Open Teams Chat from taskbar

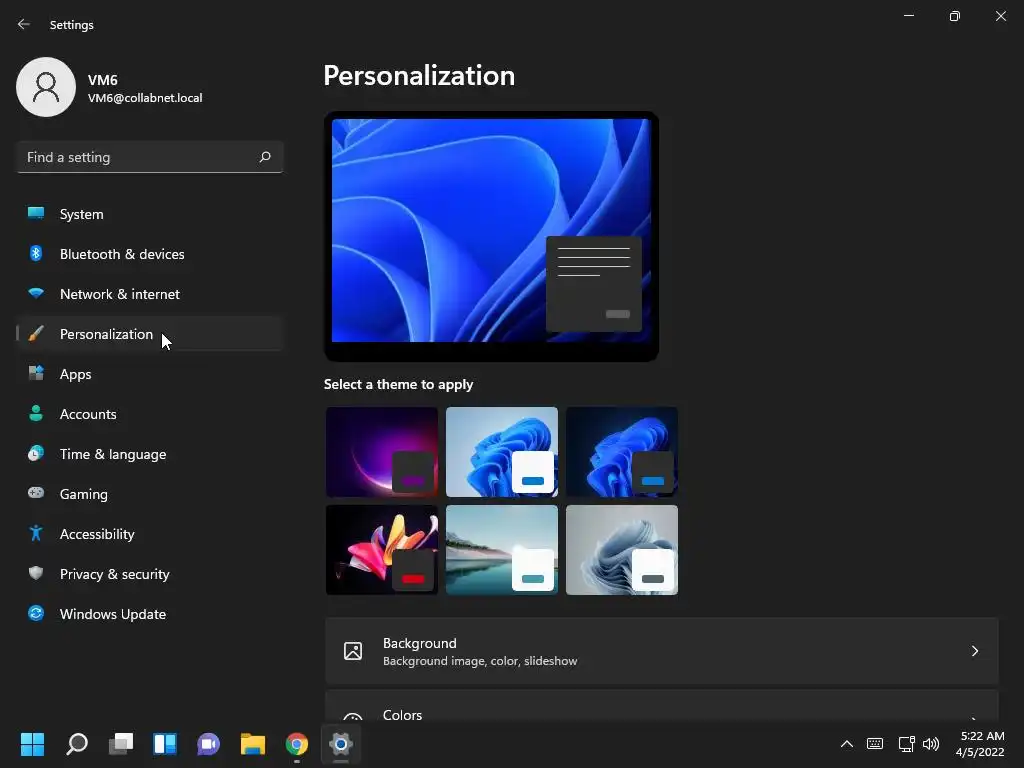[208, 744]
